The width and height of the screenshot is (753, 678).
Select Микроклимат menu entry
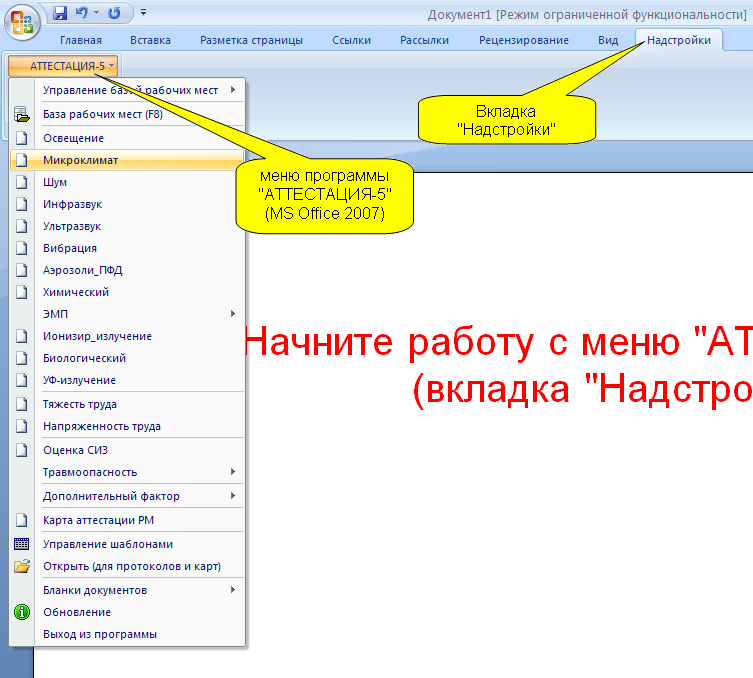(x=127, y=160)
